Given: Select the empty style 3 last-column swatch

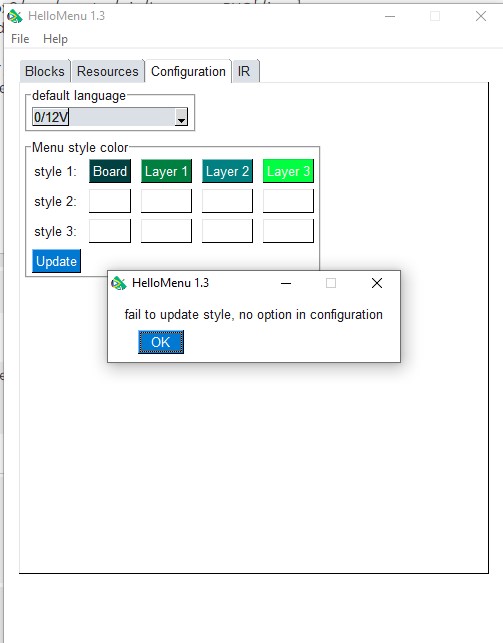Looking at the screenshot, I should (x=288, y=231).
